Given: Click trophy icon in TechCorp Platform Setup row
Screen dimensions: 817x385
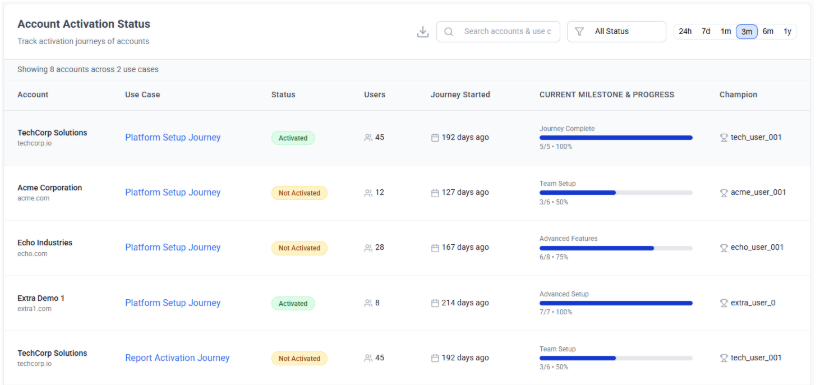Looking at the screenshot, I should pyautogui.click(x=724, y=138).
